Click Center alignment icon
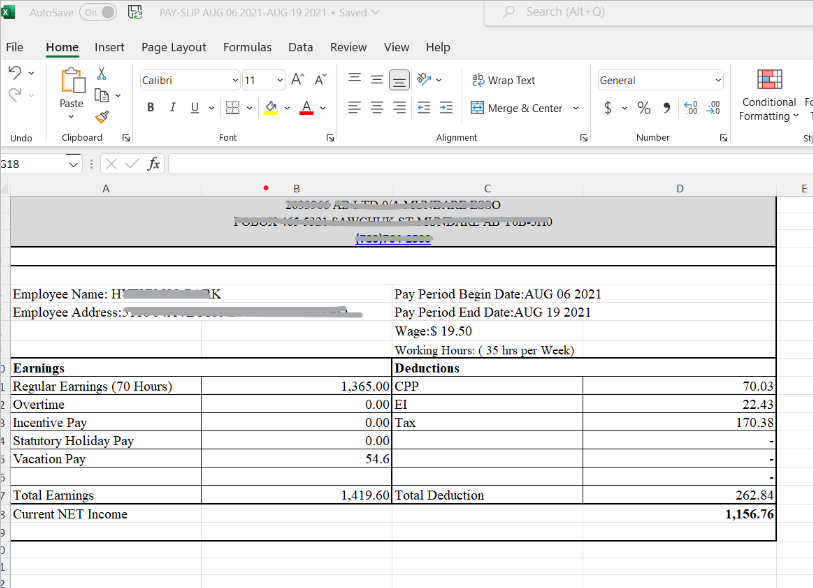Image resolution: width=813 pixels, height=588 pixels. [x=377, y=107]
